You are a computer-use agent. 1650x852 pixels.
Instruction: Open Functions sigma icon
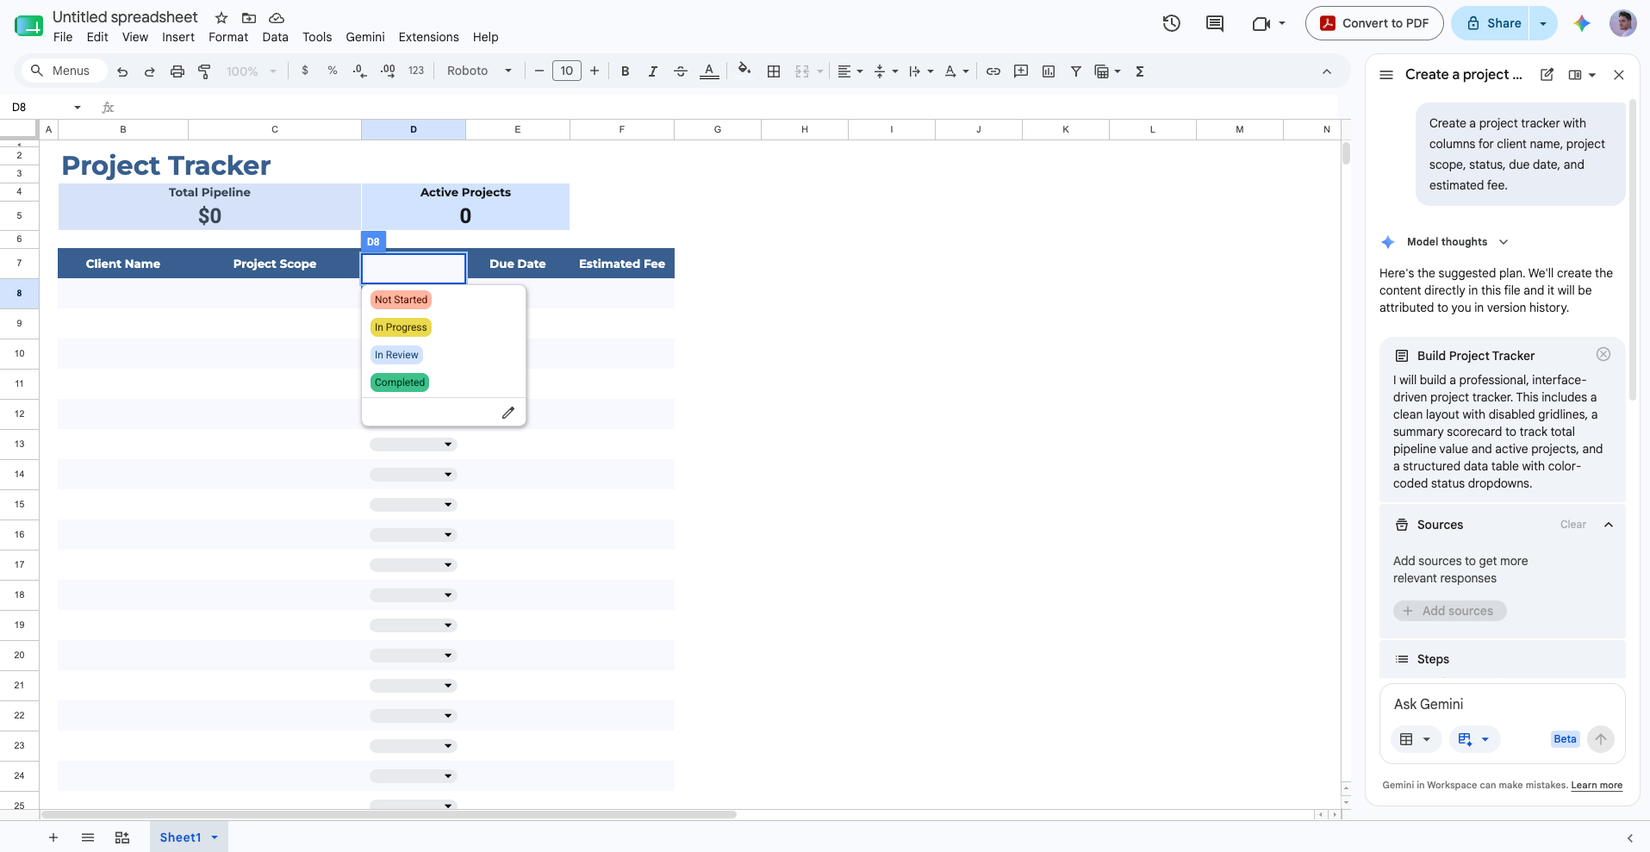tap(1140, 71)
